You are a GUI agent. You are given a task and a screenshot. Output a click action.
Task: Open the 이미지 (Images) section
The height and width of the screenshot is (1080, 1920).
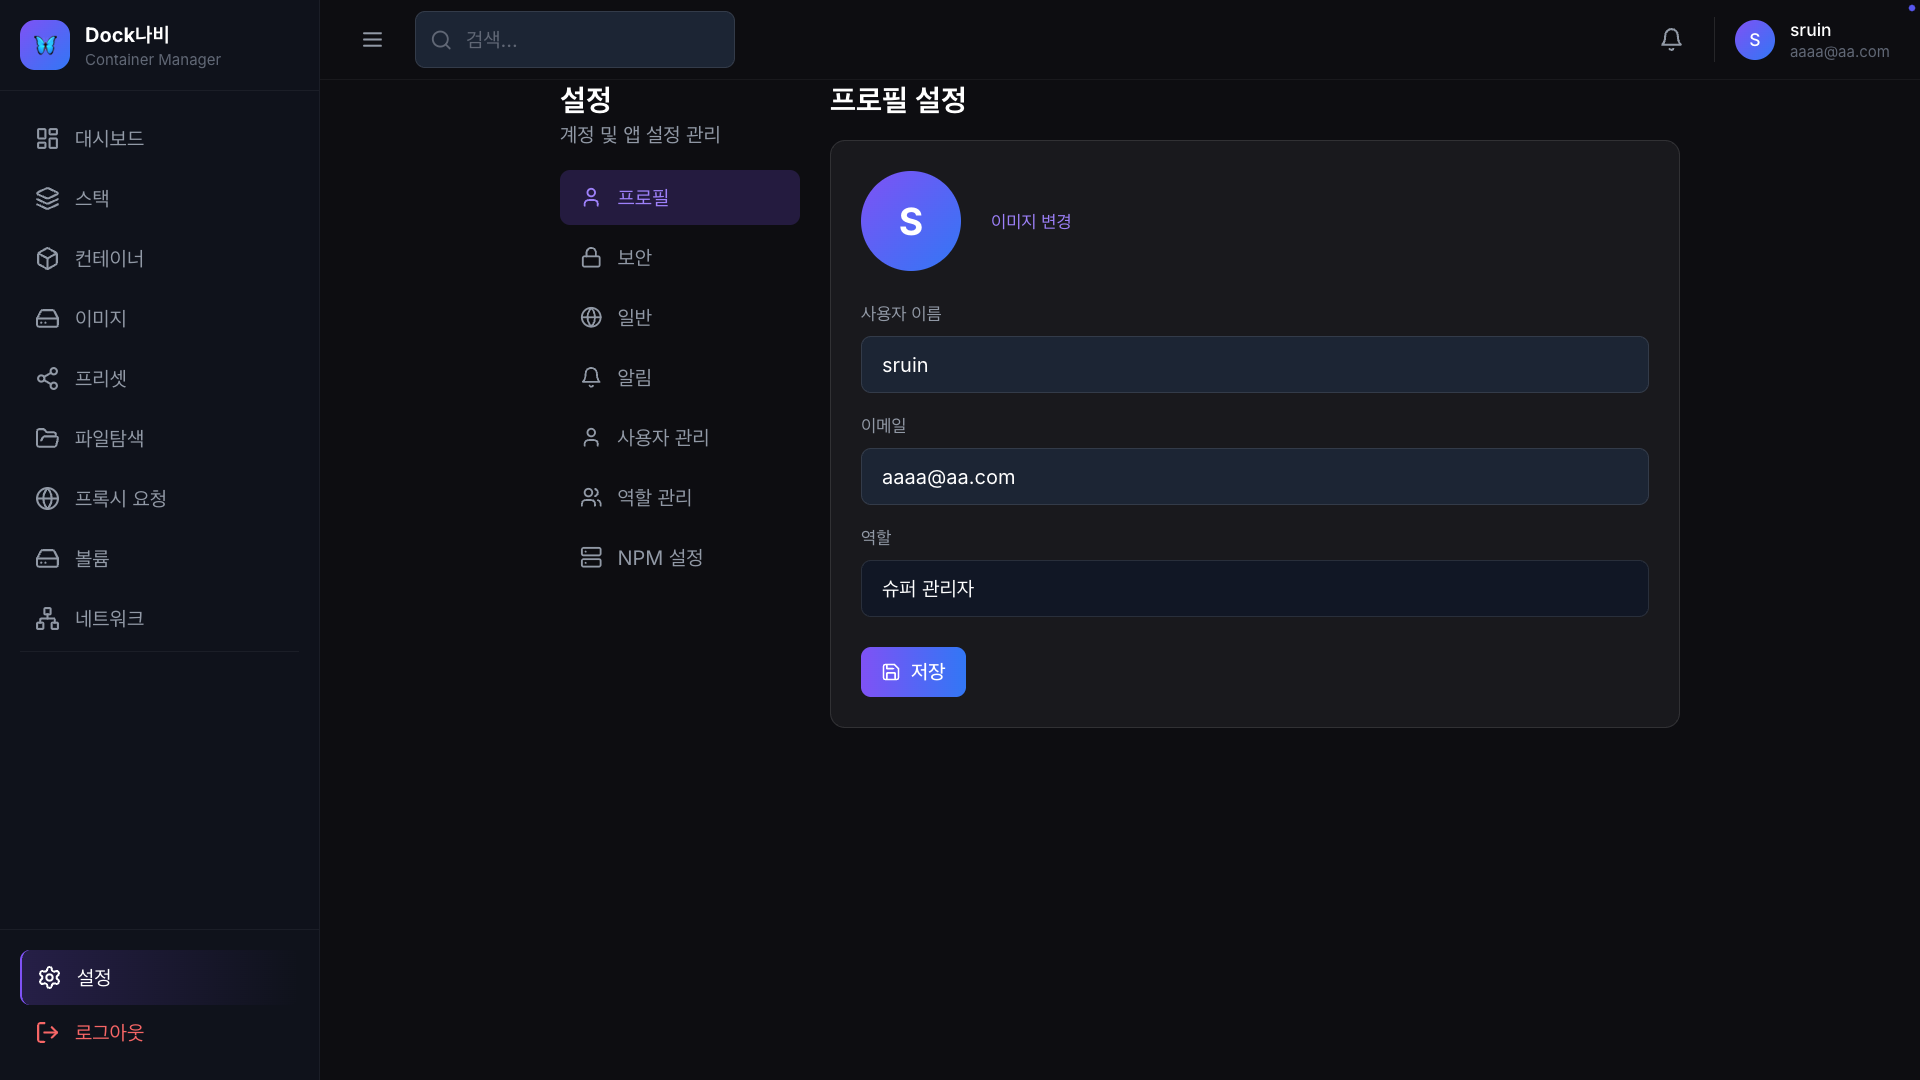(101, 318)
